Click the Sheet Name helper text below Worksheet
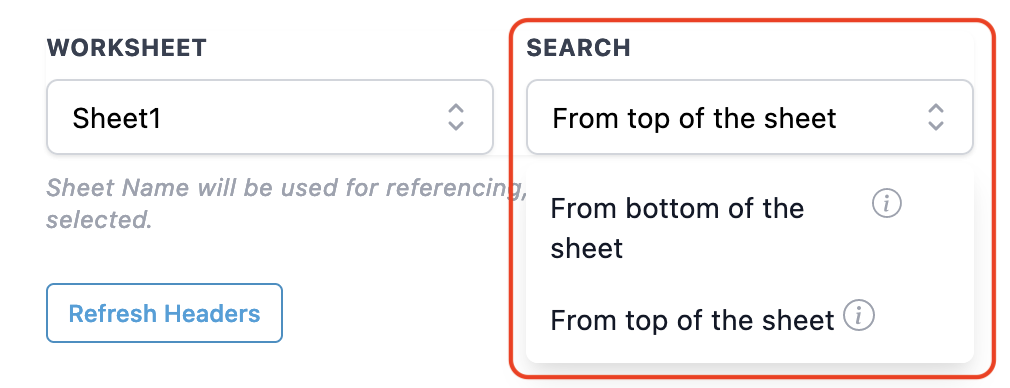The height and width of the screenshot is (388, 1010). (283, 204)
